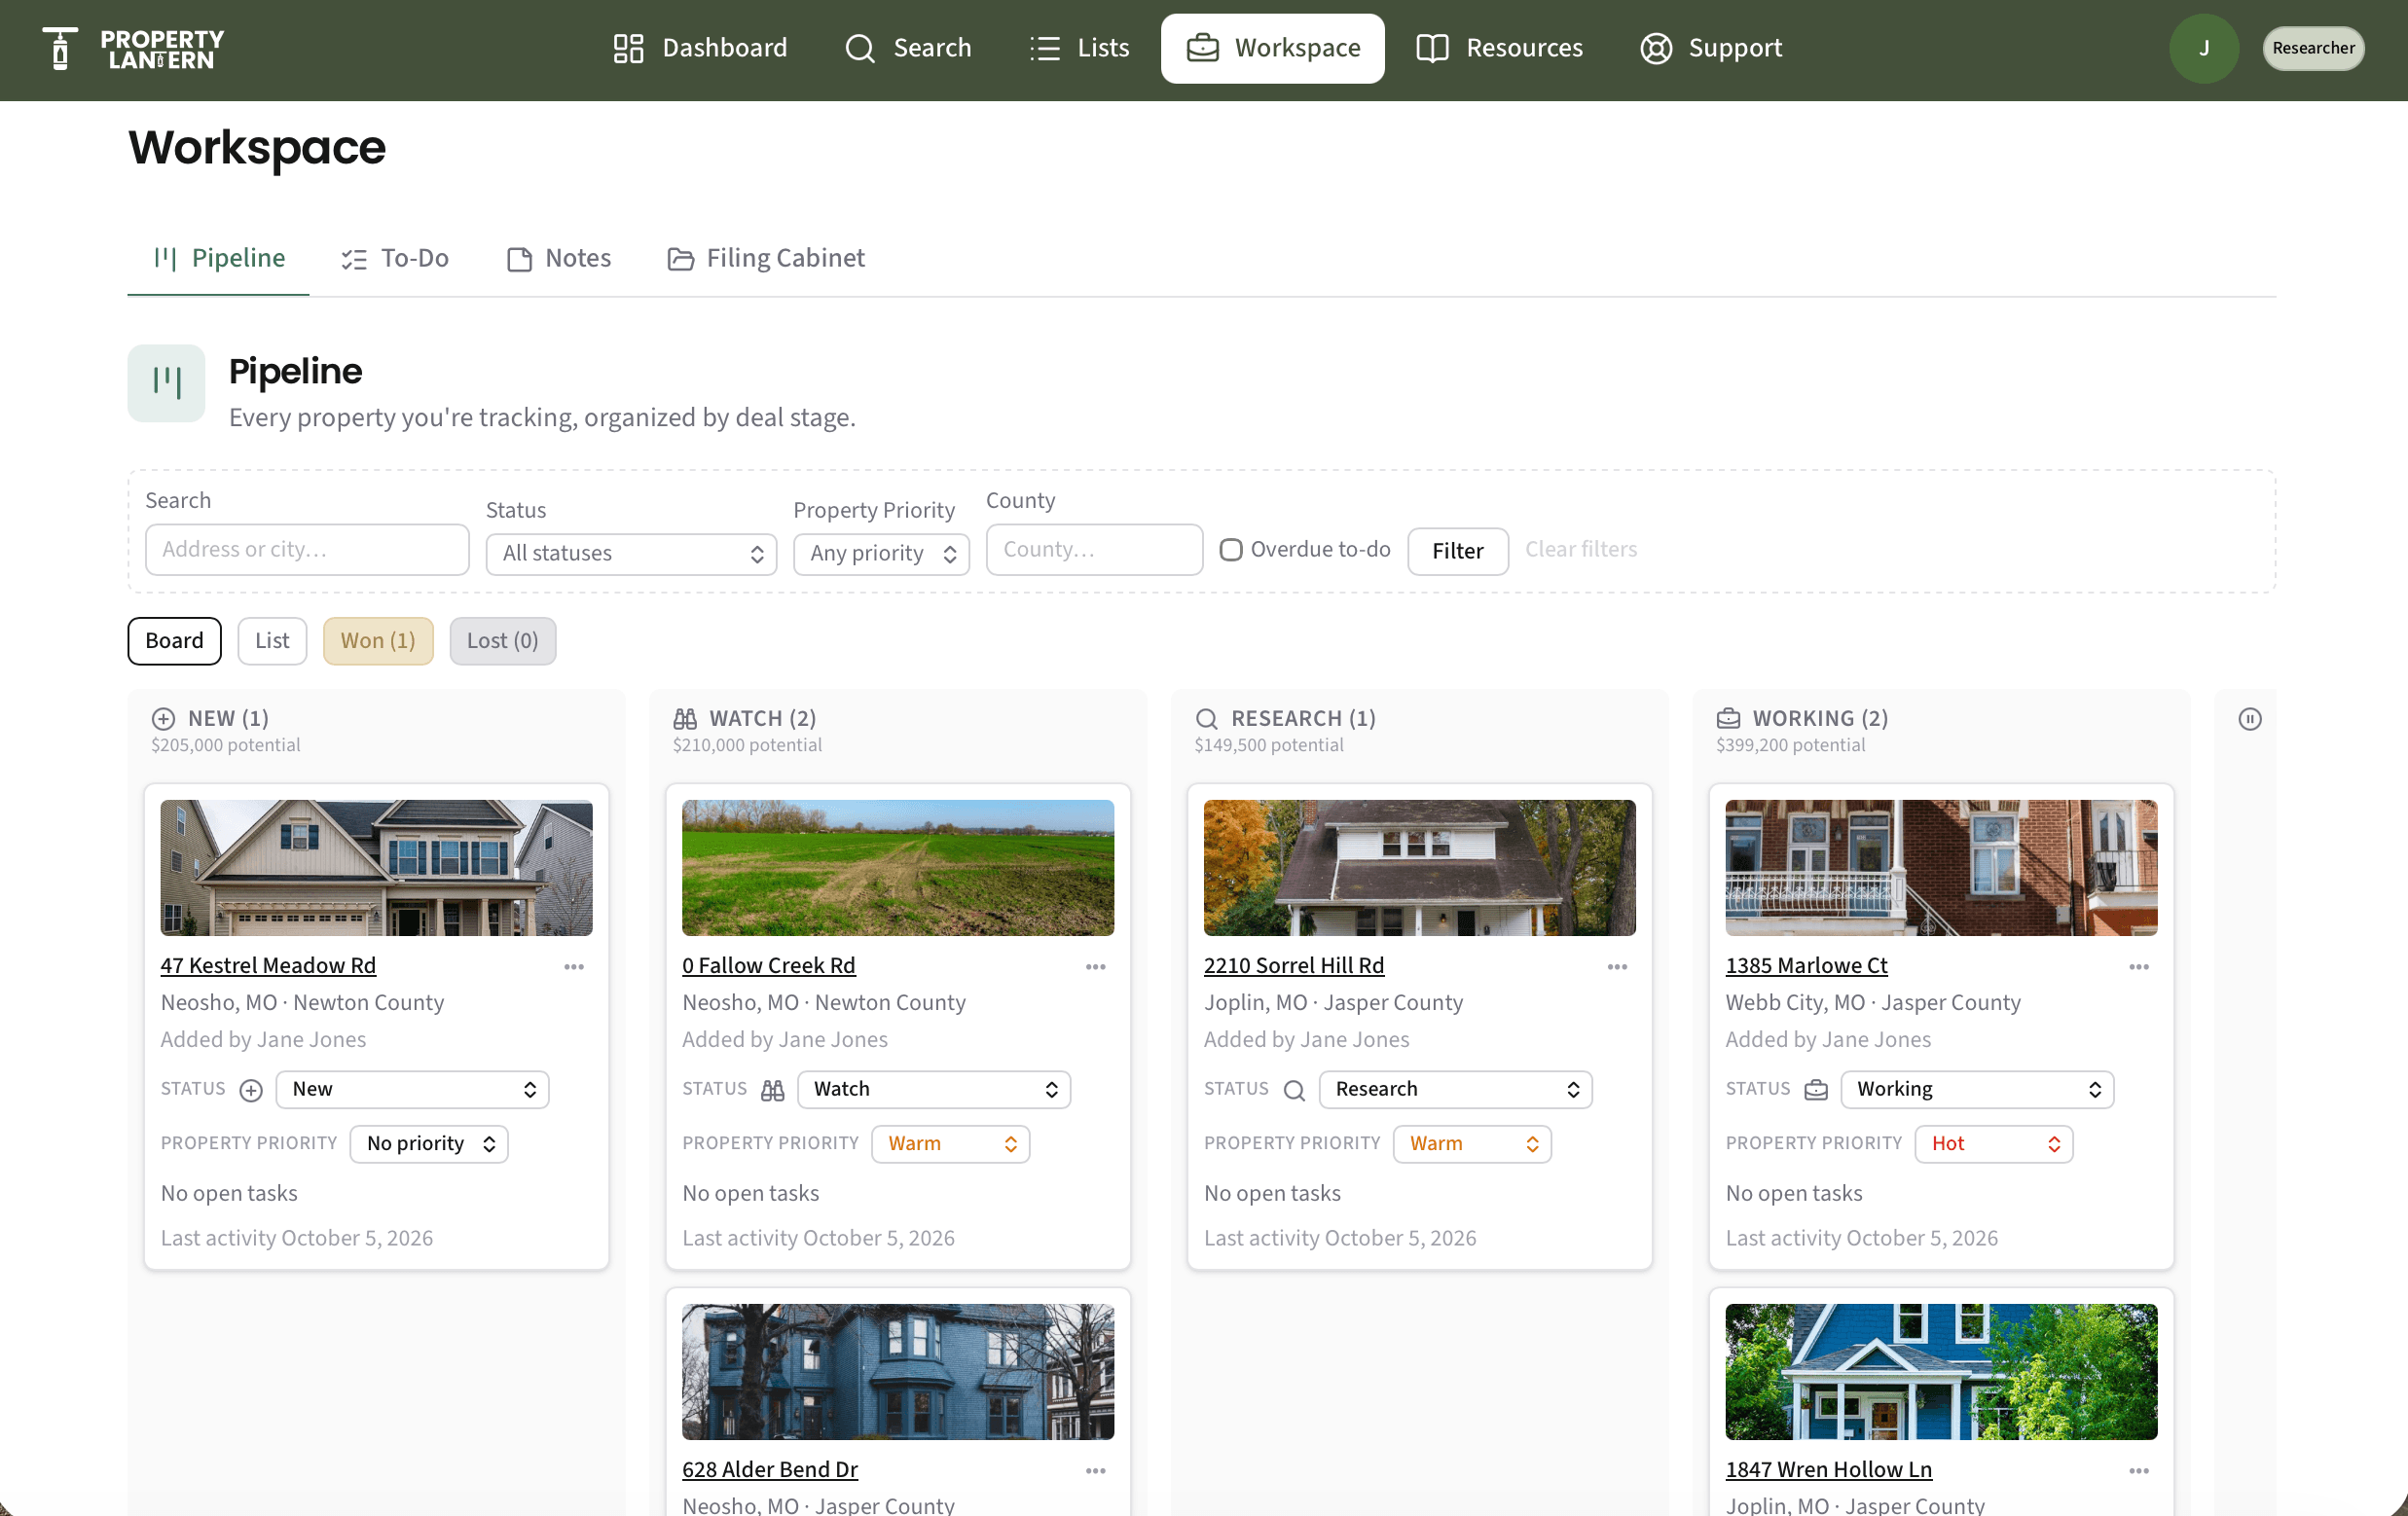The image size is (2408, 1516).
Task: Click magnifier status icon on Sorrel Hill card
Action: pos(1295,1090)
